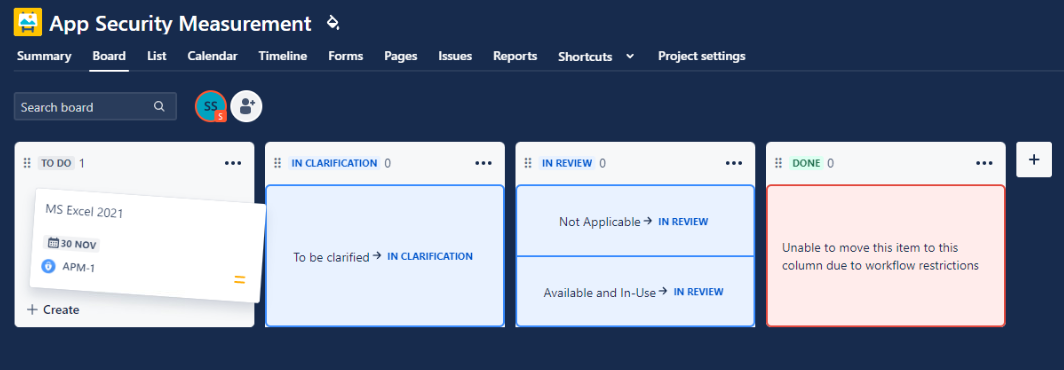Open the MS Excel 2021 card
The image size is (1064, 370).
coord(147,245)
